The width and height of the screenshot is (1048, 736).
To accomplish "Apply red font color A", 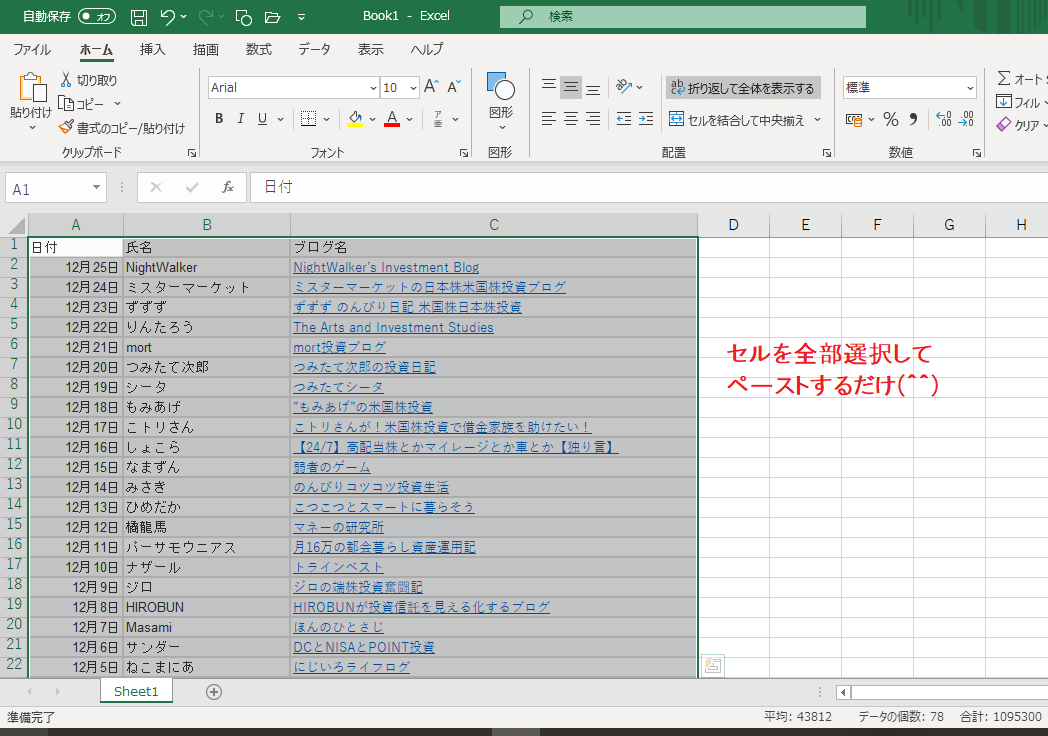I will tap(392, 119).
